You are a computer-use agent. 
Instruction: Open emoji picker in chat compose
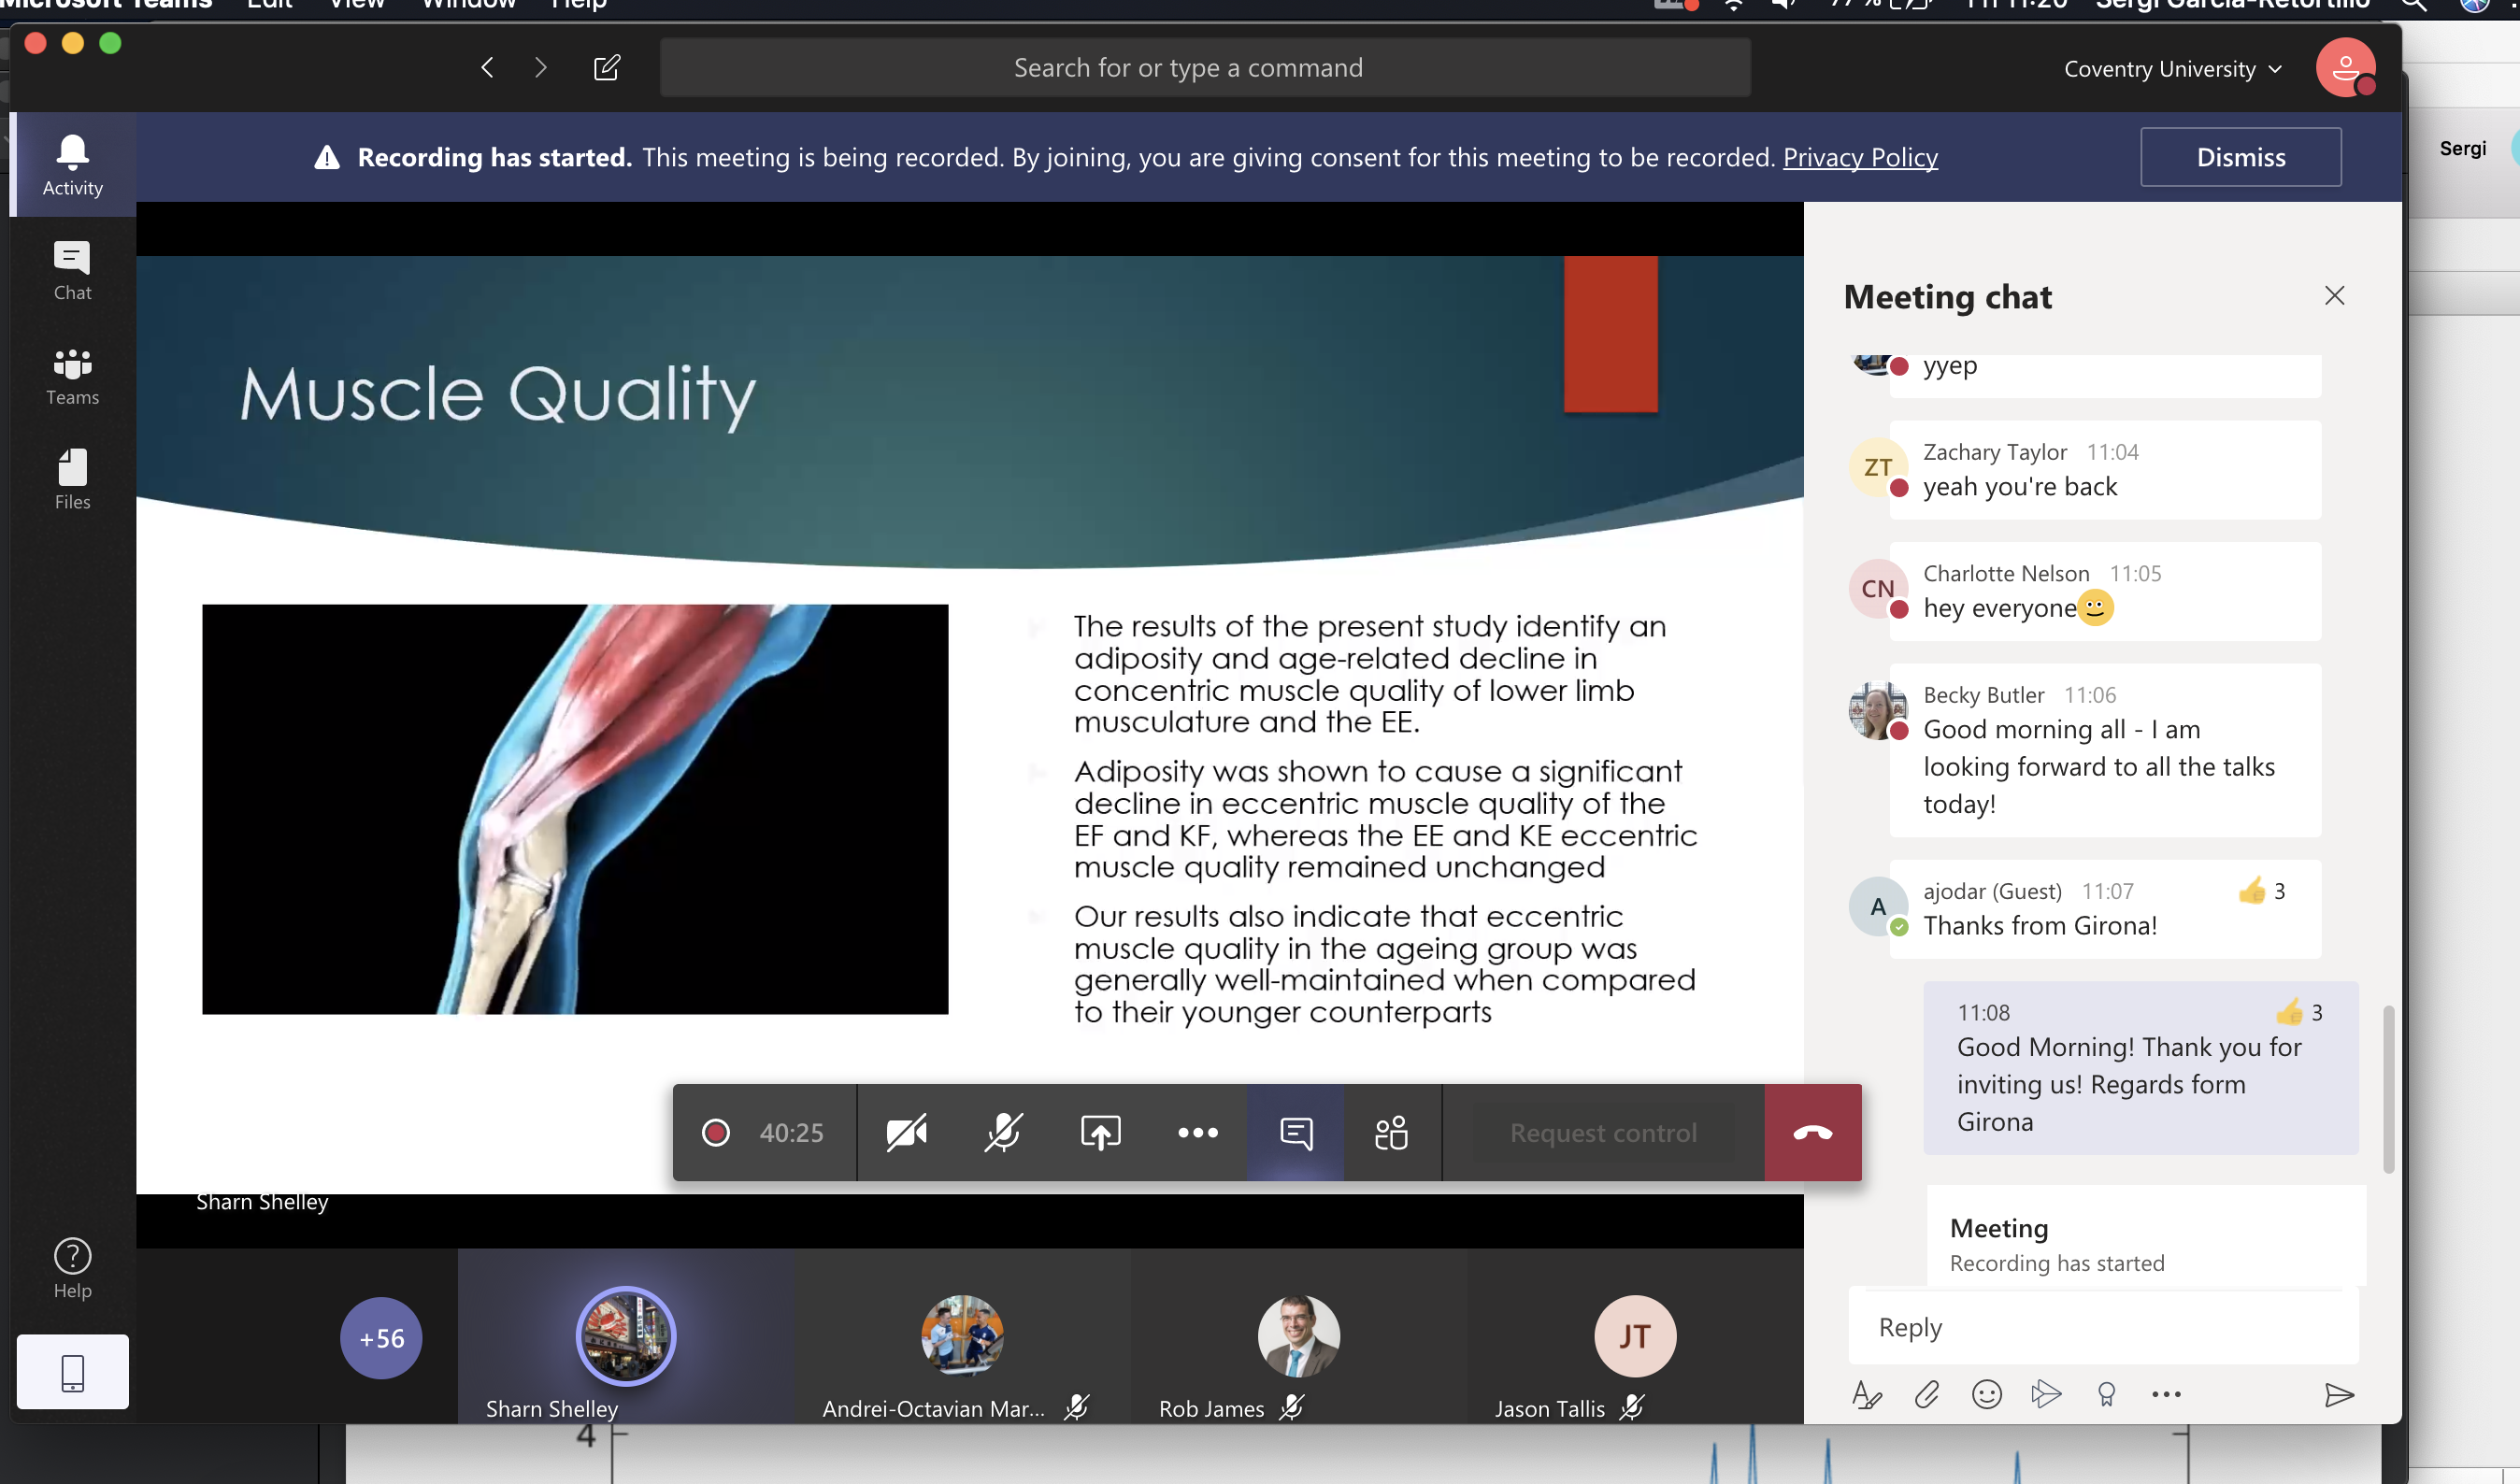[1986, 1394]
